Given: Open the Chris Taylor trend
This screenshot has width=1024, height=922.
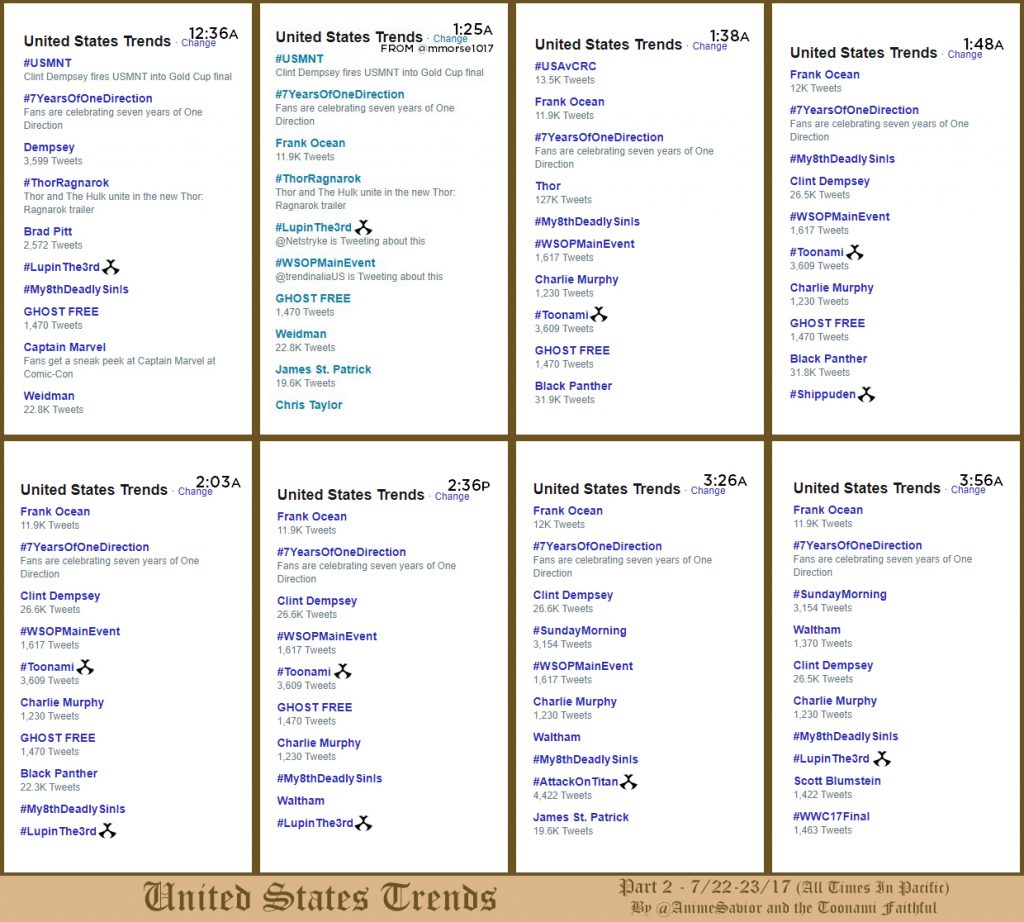Looking at the screenshot, I should [309, 405].
